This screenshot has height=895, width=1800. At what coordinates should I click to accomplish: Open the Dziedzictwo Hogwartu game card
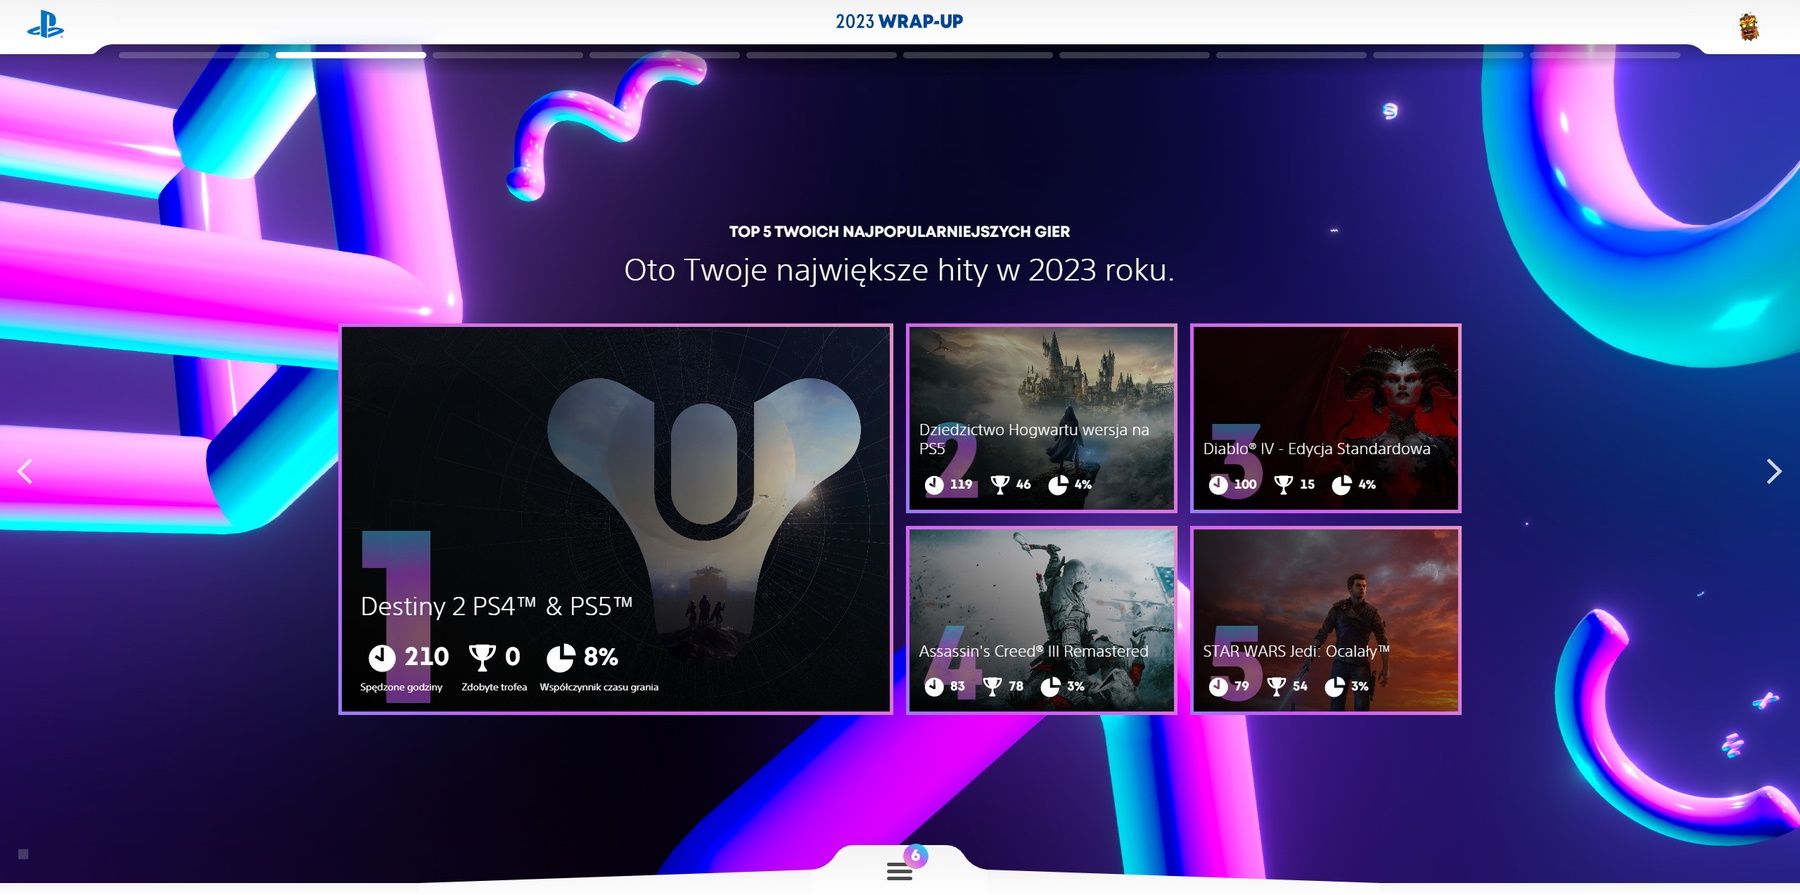[1042, 418]
